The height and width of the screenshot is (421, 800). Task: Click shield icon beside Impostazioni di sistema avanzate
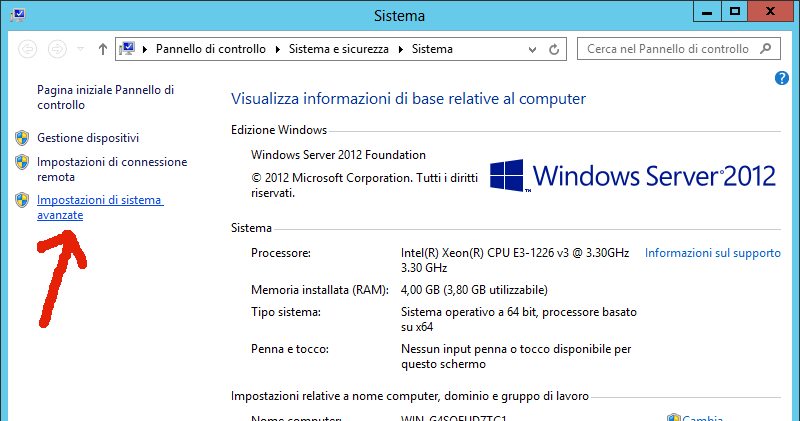[x=22, y=200]
